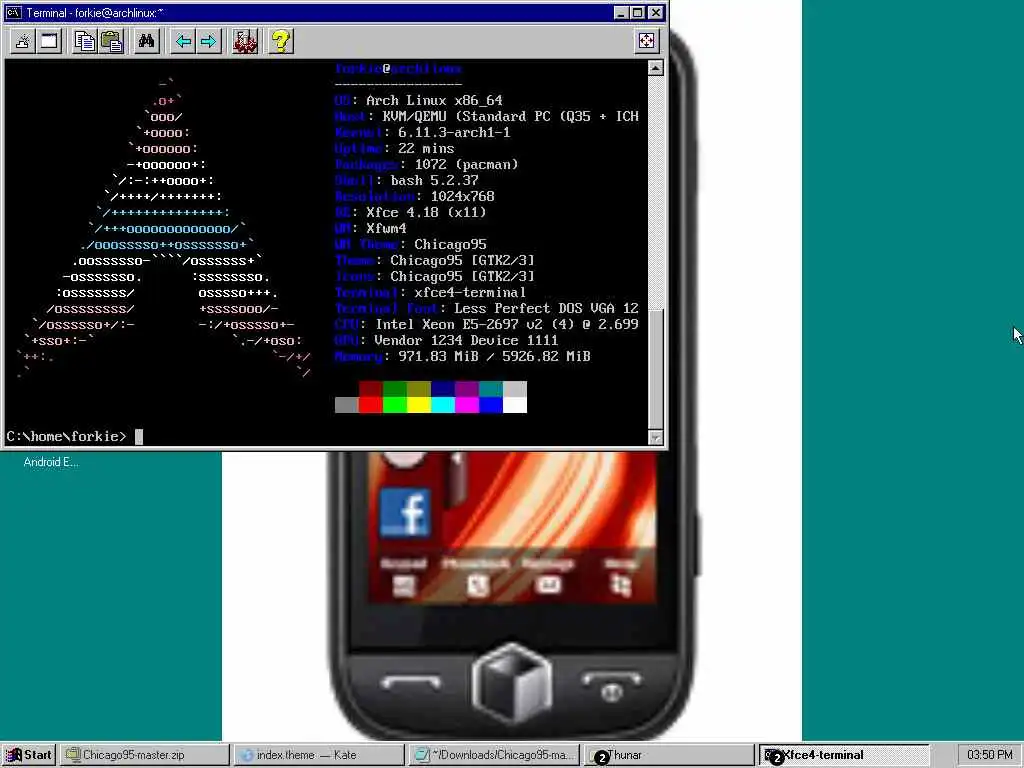1024x768 pixels.
Task: Click 'Vendor 1234 Device 1111' GPU text
Action: pos(466,340)
